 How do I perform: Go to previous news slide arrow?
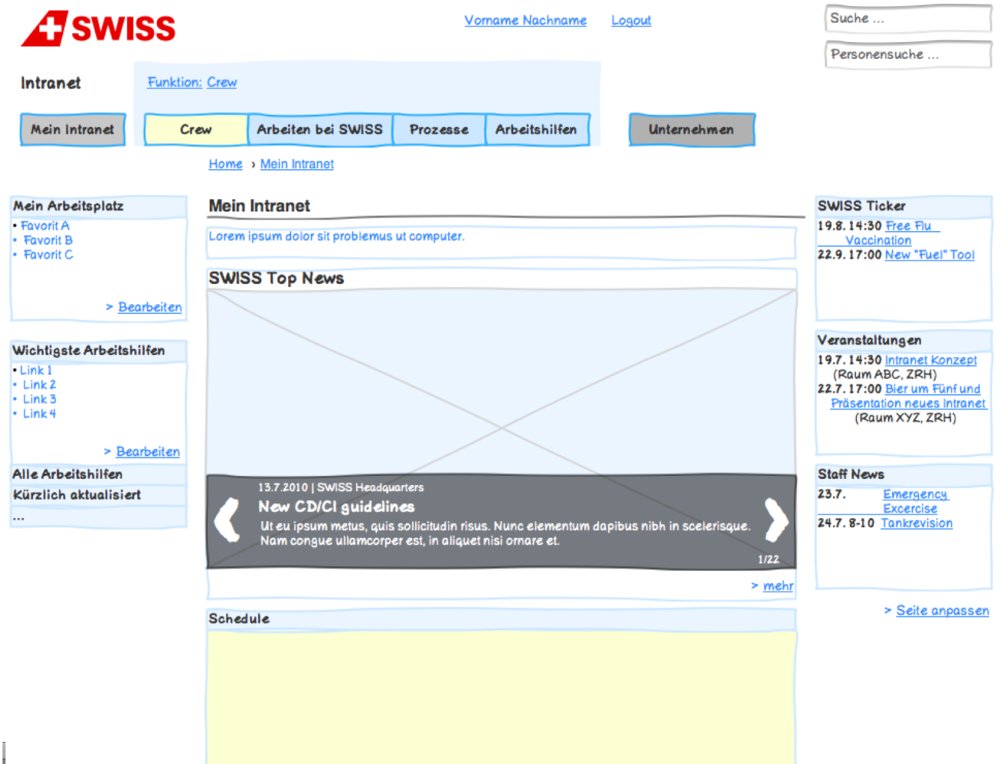point(227,520)
